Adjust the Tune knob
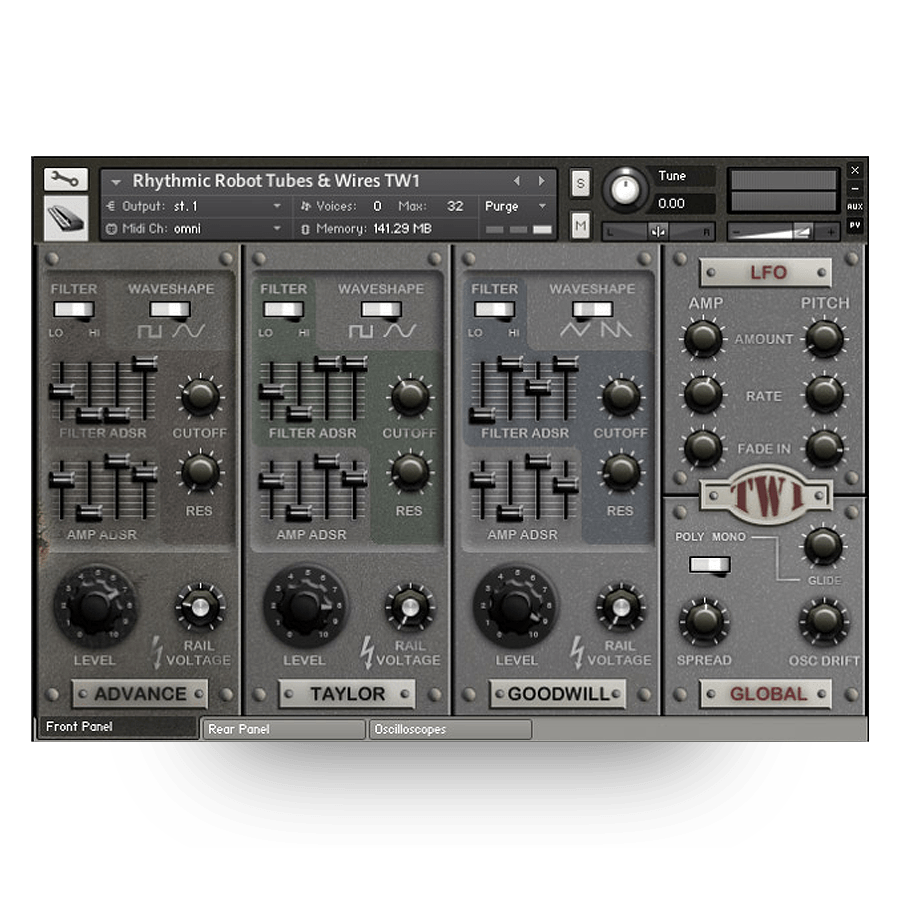This screenshot has width=900, height=900. point(625,189)
